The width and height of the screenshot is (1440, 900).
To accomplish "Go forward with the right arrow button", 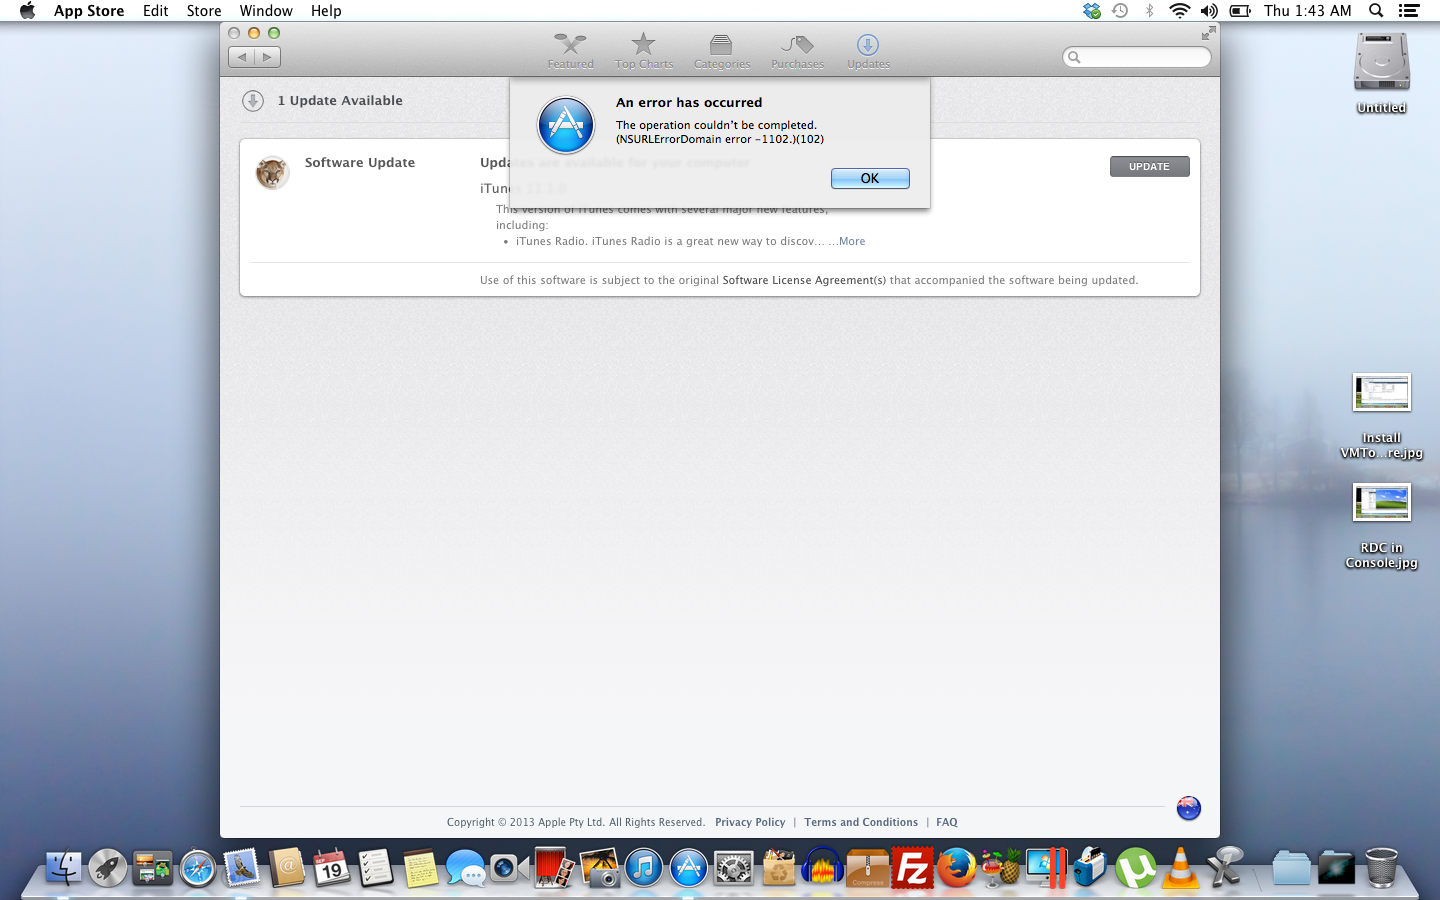I will click(x=267, y=57).
